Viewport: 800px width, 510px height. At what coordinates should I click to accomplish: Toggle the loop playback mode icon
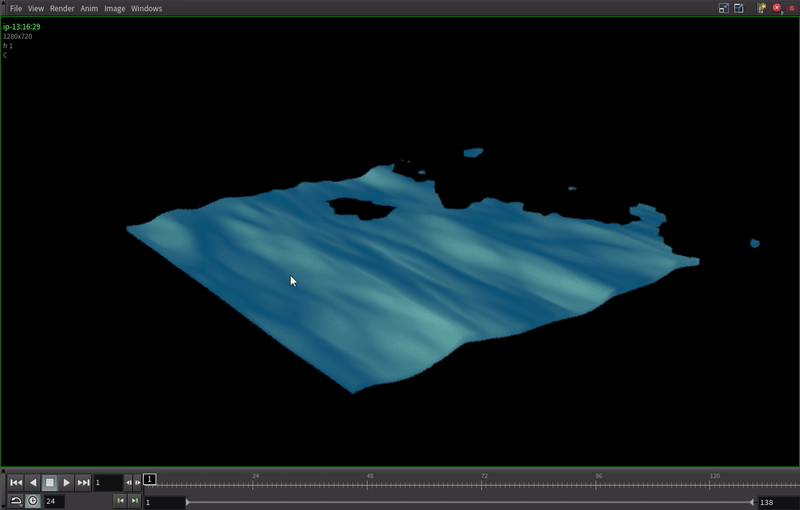point(16,501)
